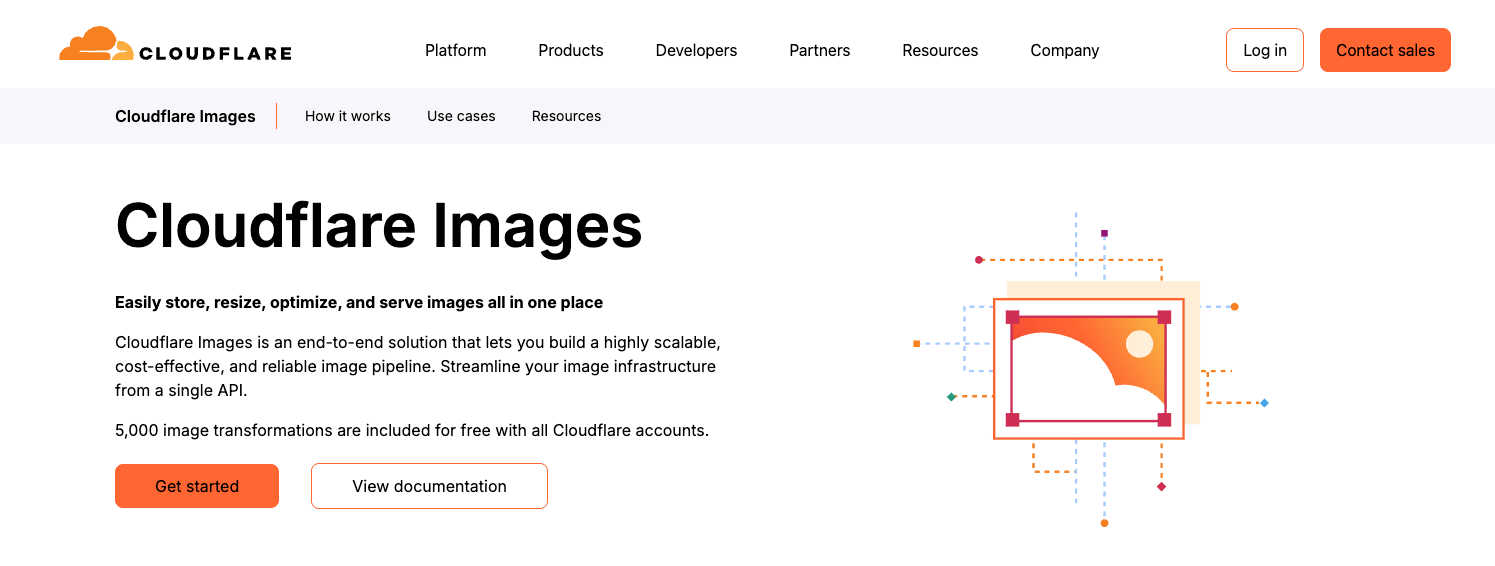Click the orange Cloudflare cloud logo

tap(96, 45)
